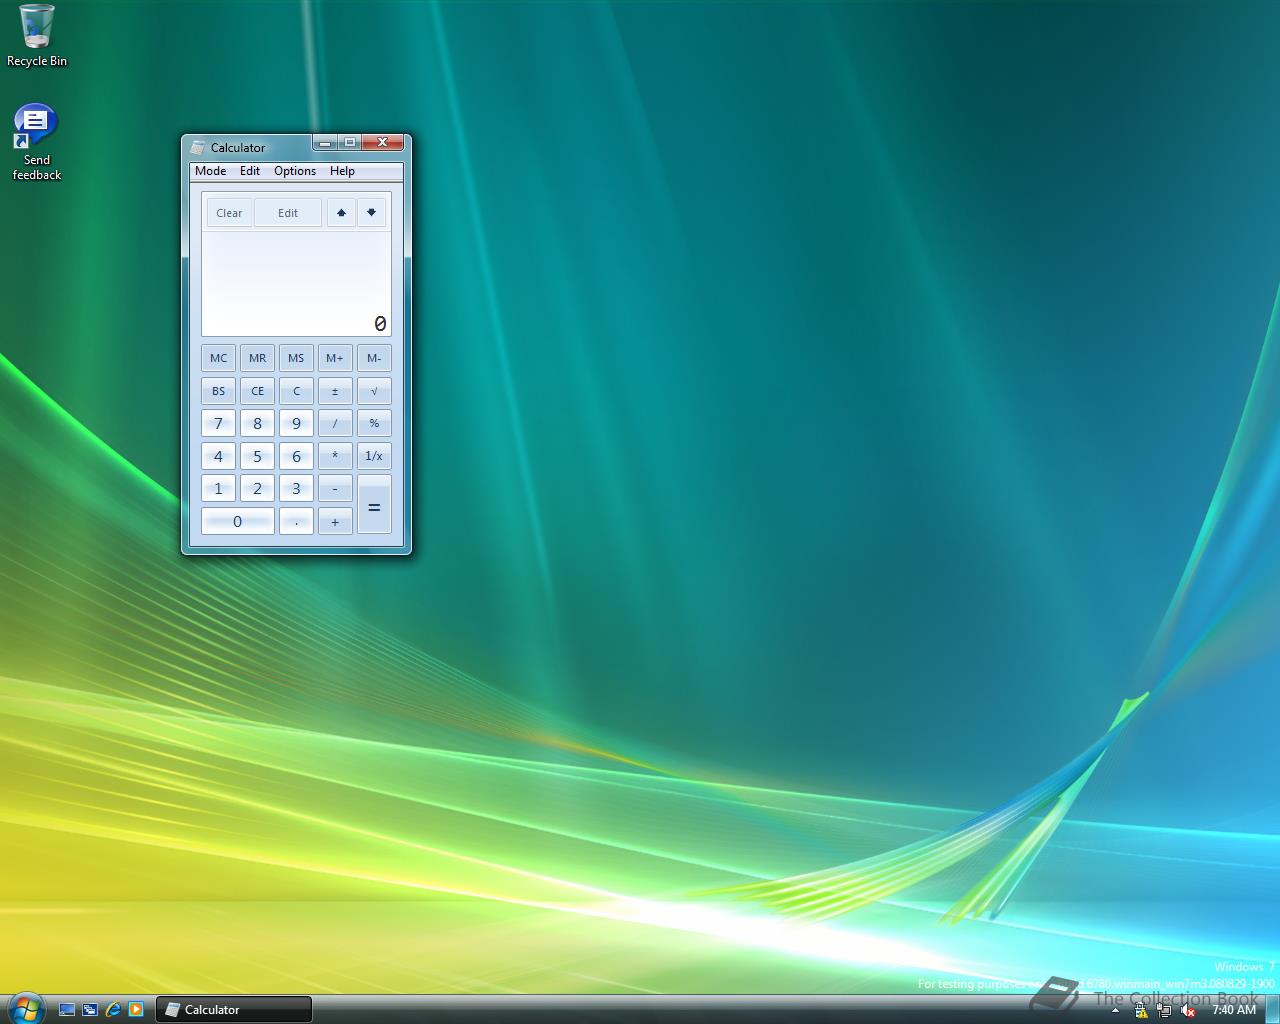Open the Mode menu
Screen dimensions: 1280x1024
210,171
